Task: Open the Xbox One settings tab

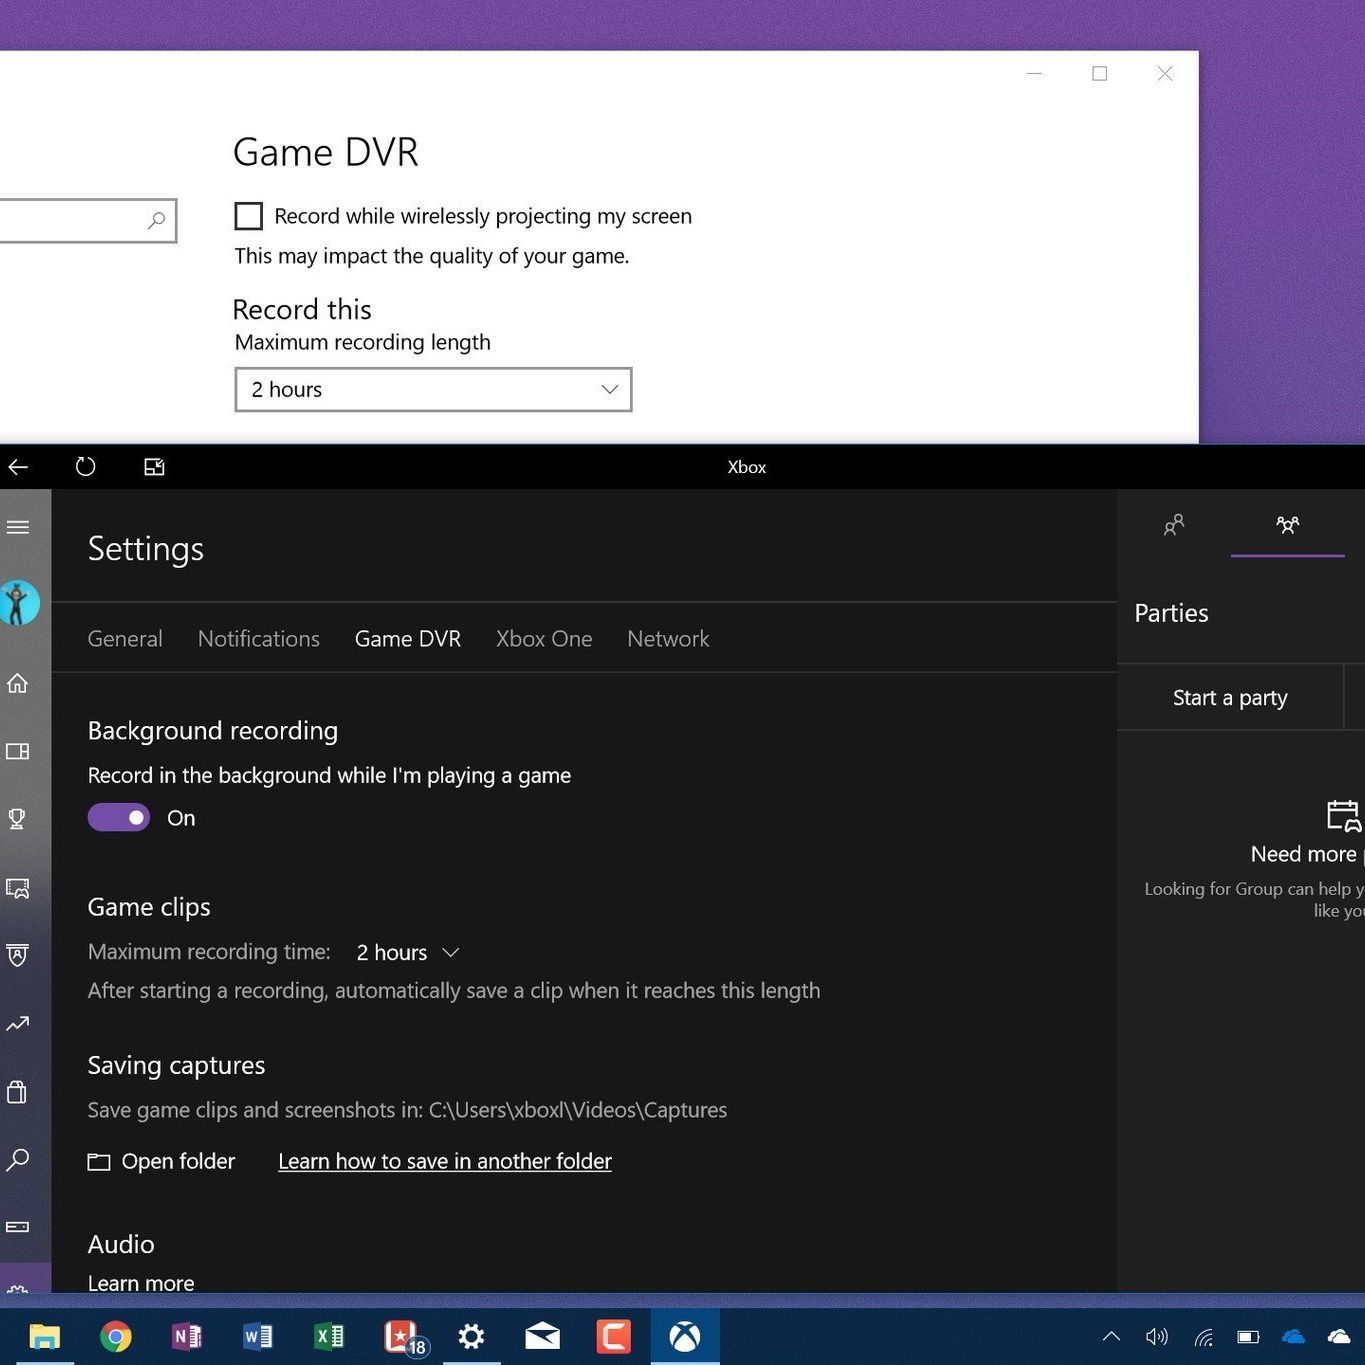Action: pyautogui.click(x=544, y=639)
